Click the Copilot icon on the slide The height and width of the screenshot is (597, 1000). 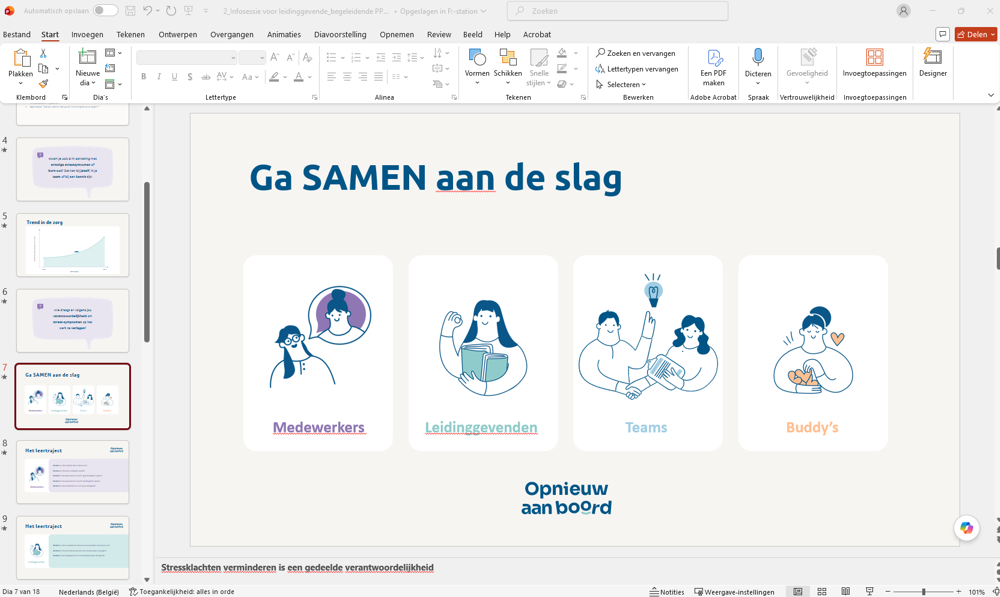click(966, 528)
